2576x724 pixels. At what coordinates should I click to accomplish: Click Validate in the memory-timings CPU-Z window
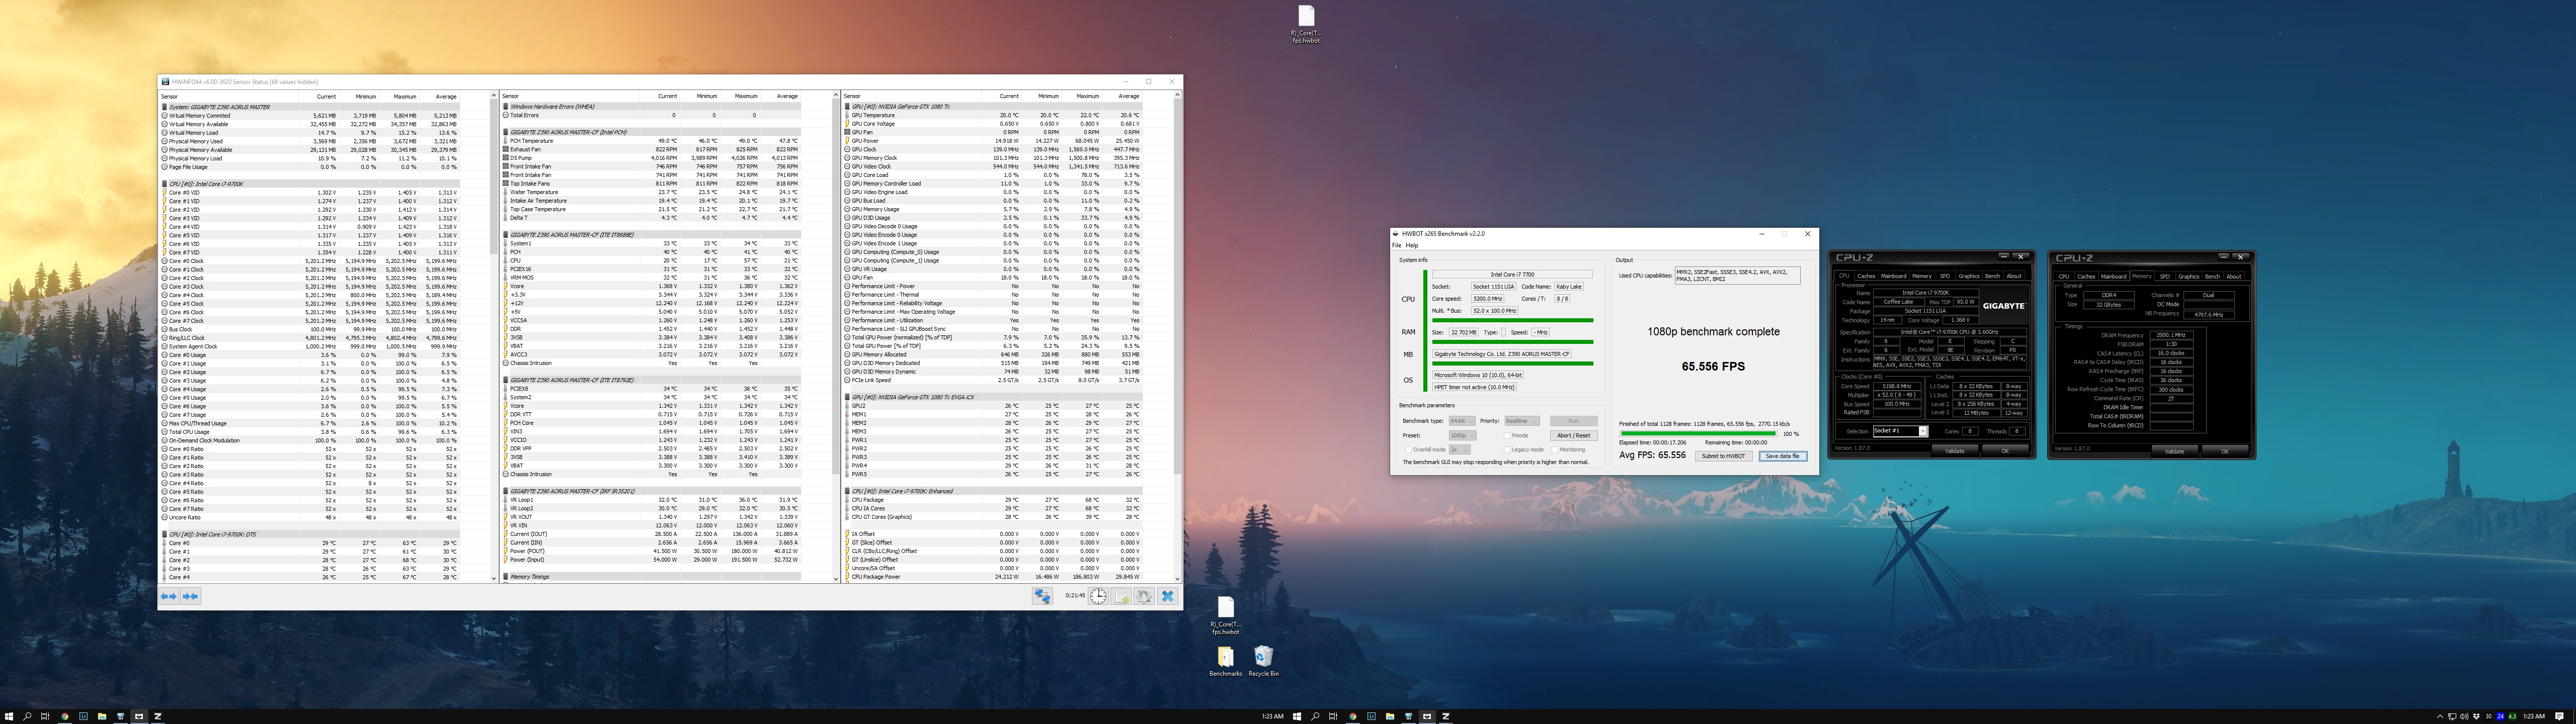coord(2175,451)
